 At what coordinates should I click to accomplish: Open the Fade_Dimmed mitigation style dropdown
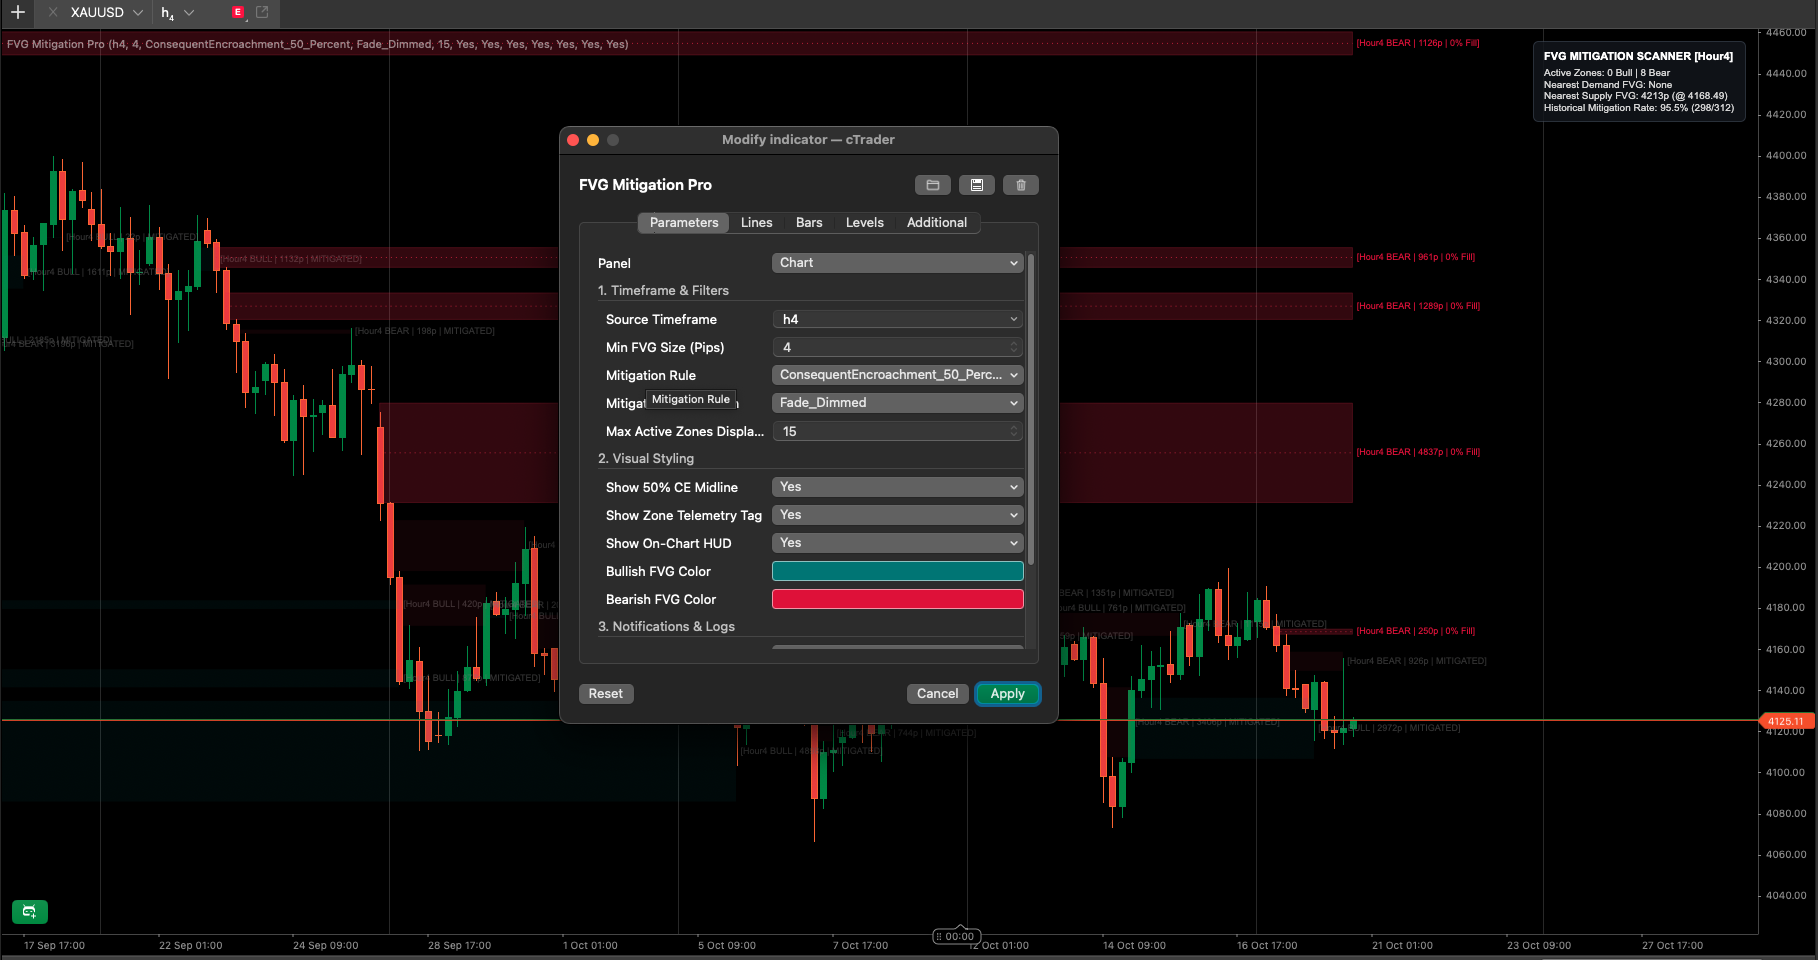coord(897,403)
